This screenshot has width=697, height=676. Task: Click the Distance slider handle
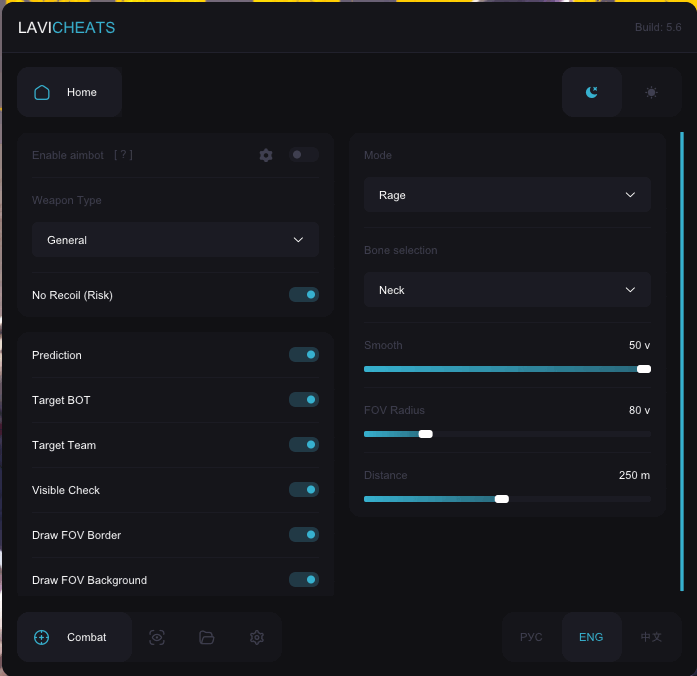click(502, 499)
